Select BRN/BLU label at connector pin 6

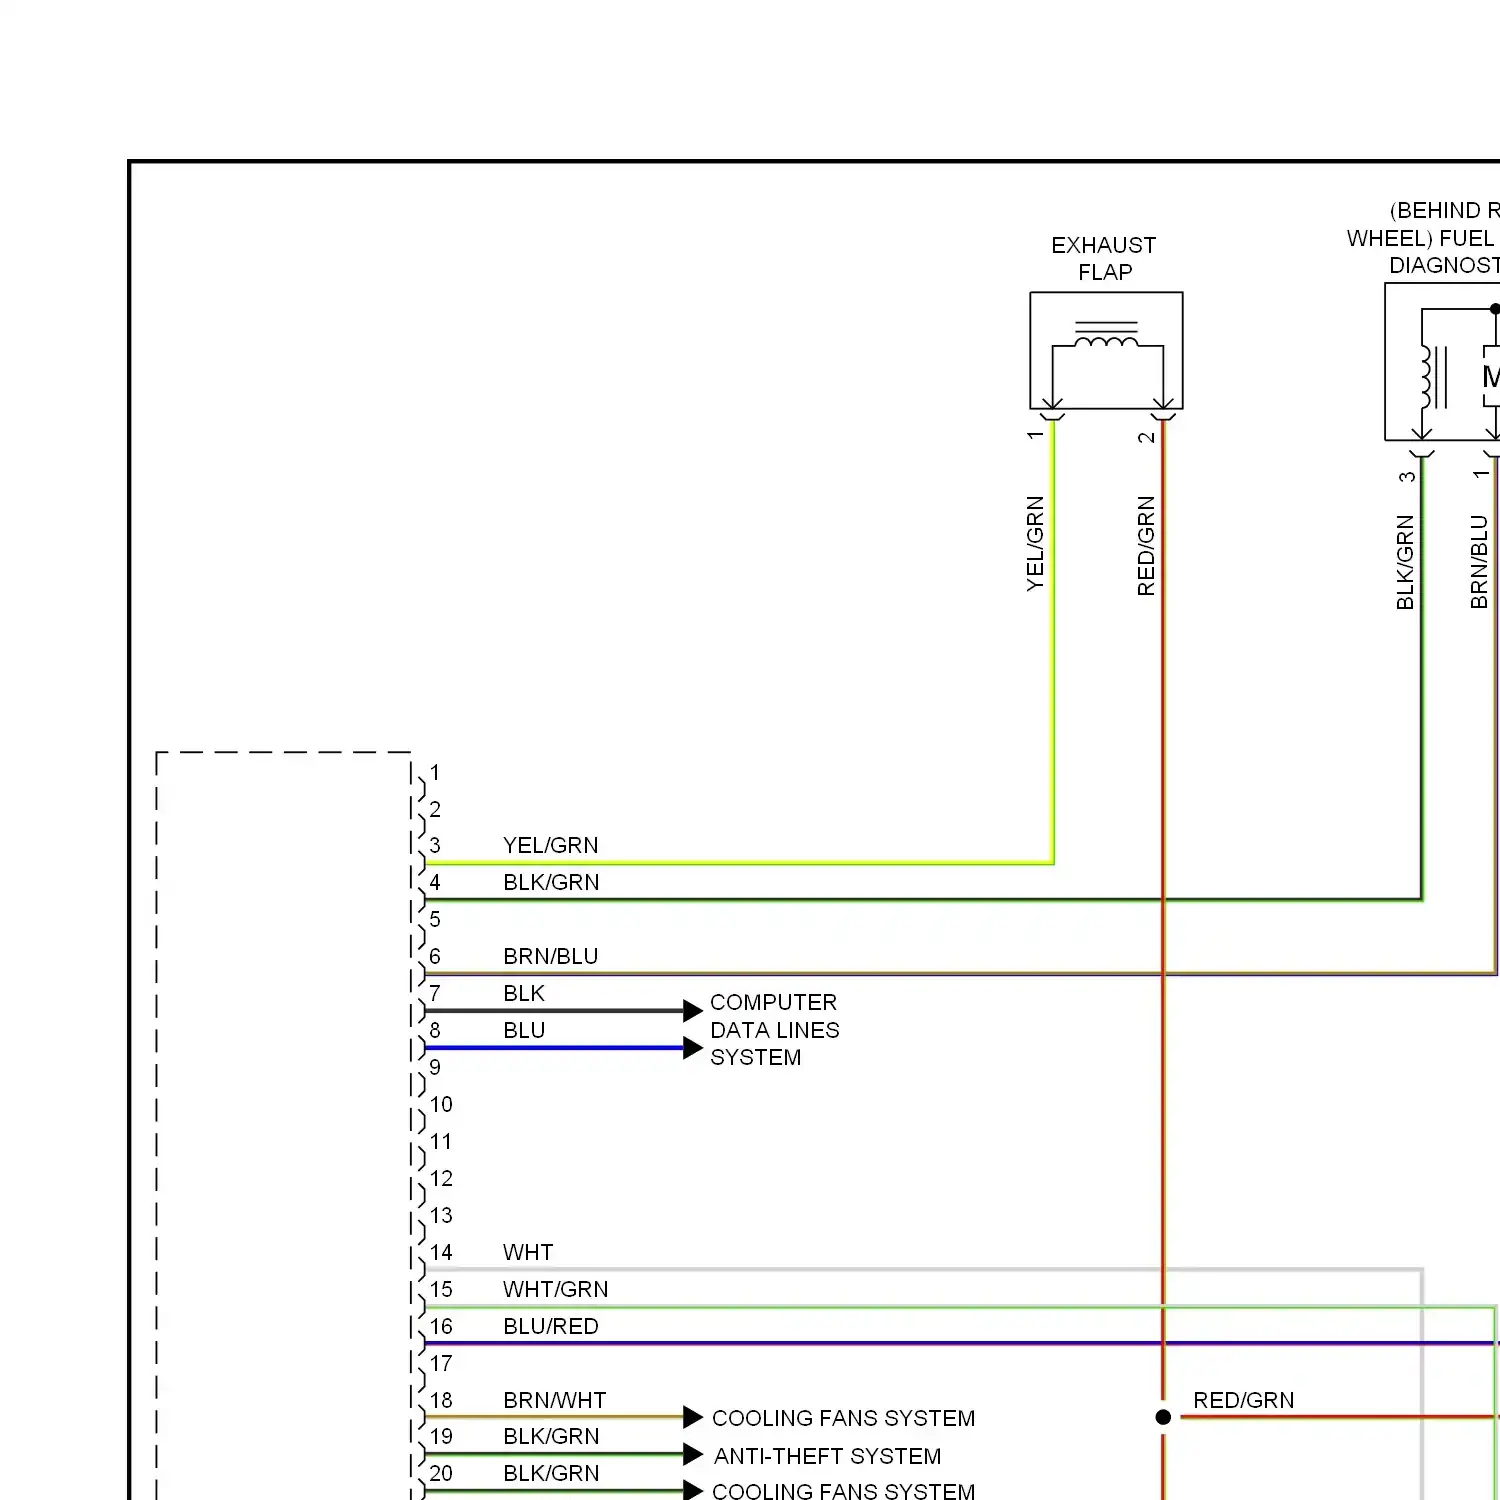click(x=551, y=956)
